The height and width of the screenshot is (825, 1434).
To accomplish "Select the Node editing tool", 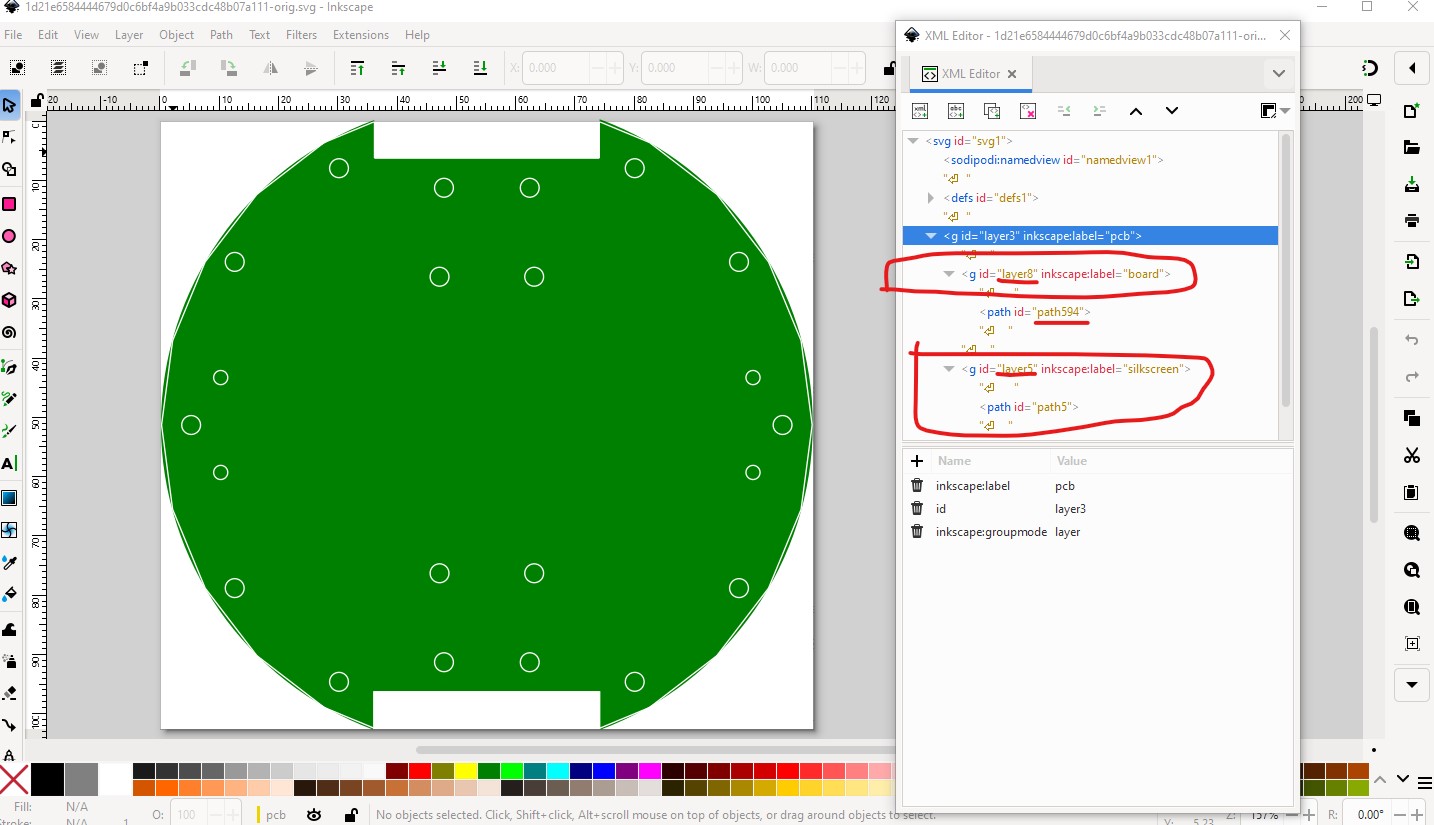I will (9, 137).
